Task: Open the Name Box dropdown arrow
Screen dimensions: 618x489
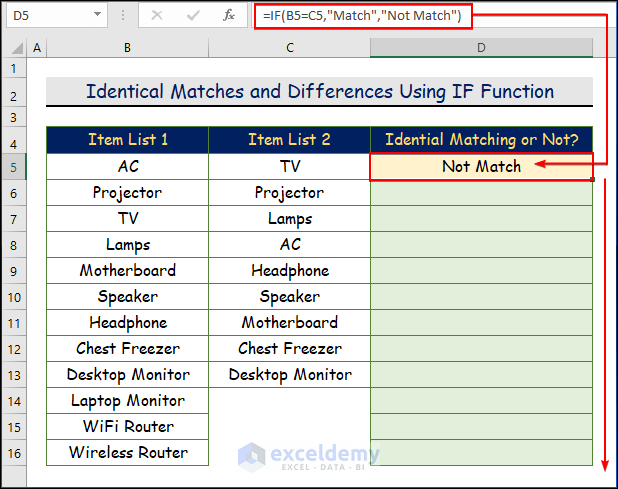Action: pos(97,16)
